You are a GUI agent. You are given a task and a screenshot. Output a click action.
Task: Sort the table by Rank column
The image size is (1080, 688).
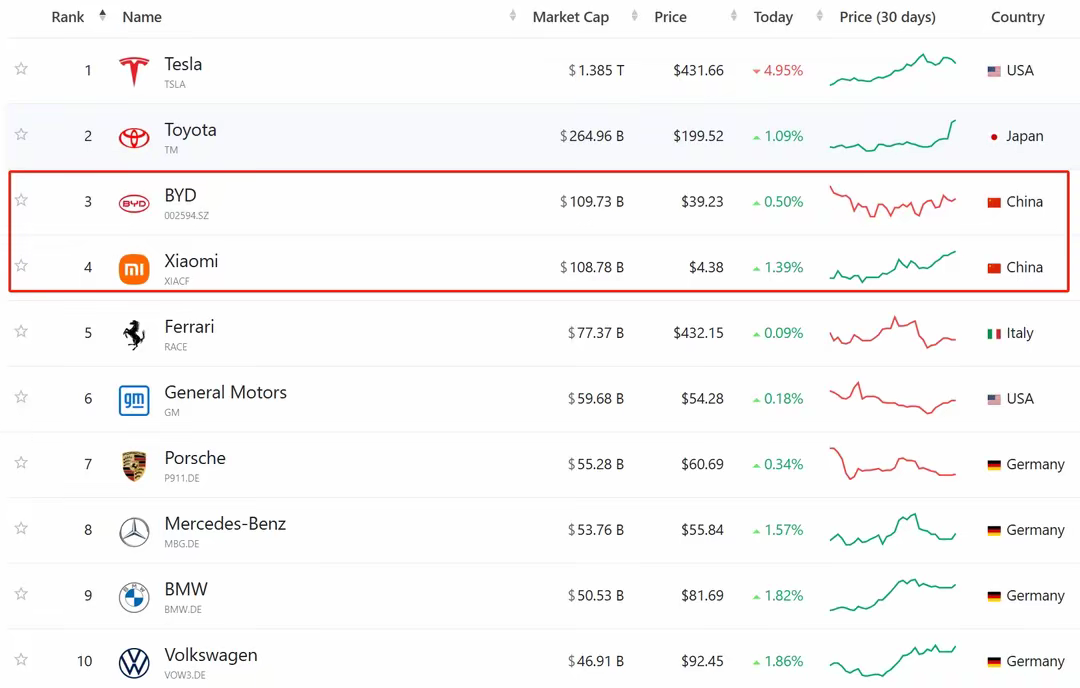[x=69, y=17]
